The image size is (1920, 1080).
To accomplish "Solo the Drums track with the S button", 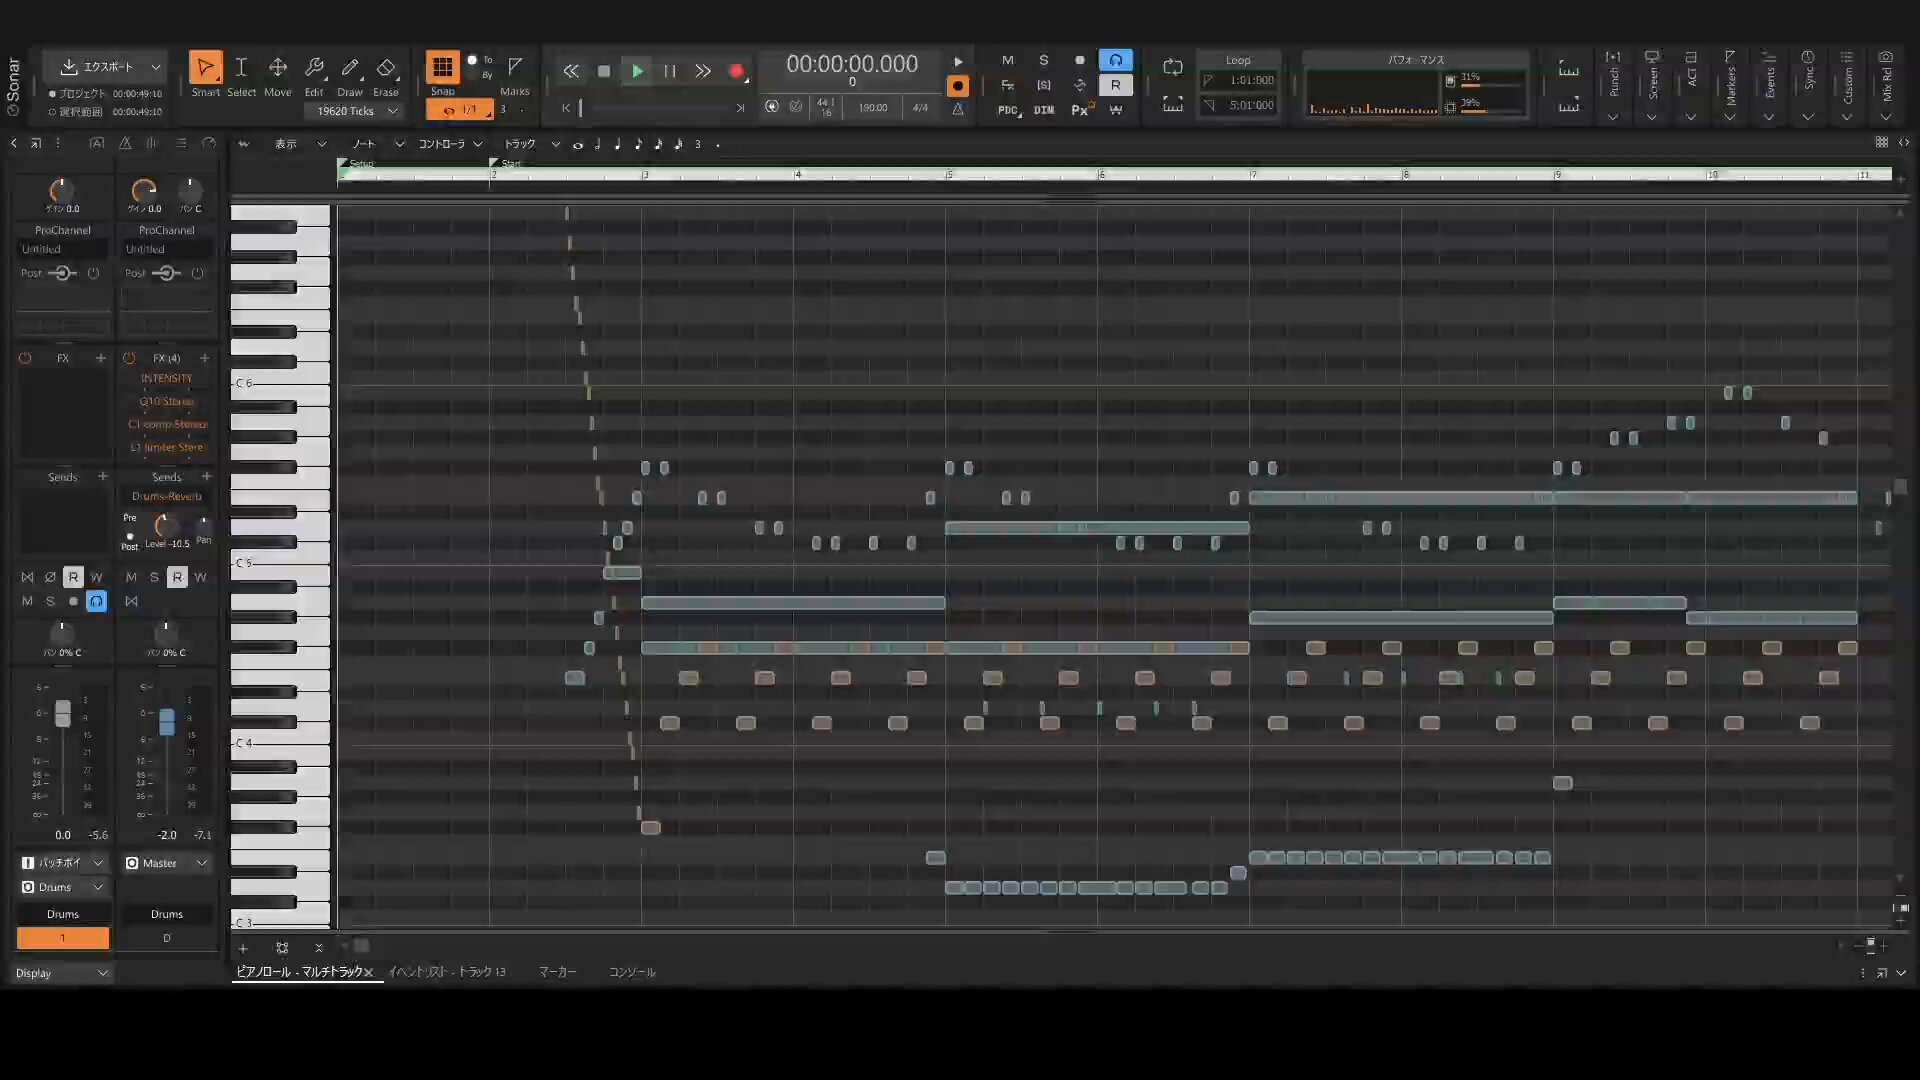I will coord(50,601).
